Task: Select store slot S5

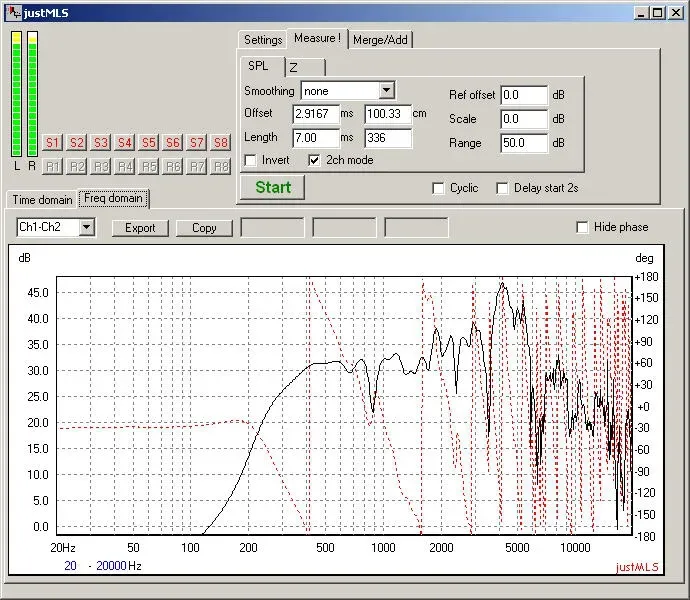Action: (x=149, y=143)
